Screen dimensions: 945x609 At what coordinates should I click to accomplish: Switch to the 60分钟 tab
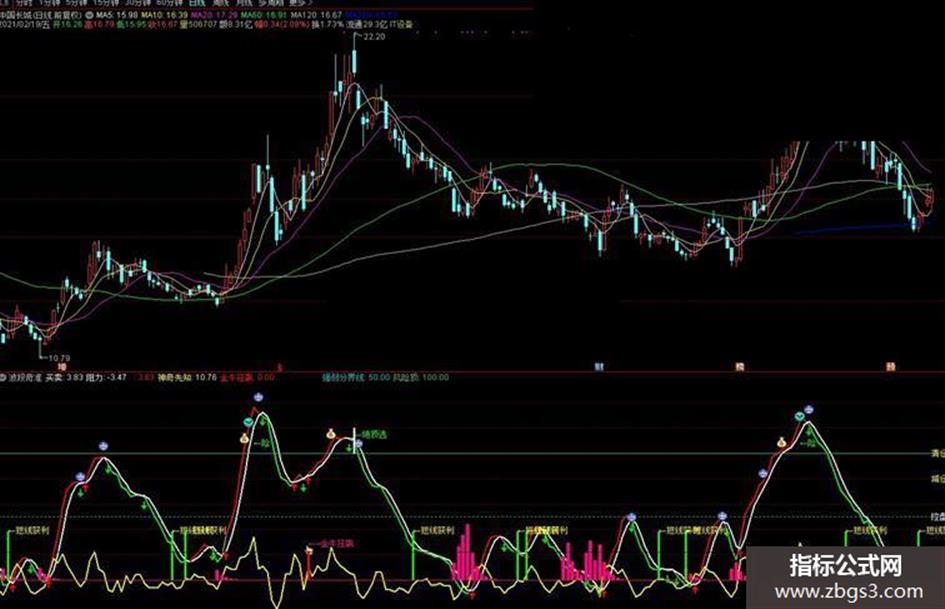tap(169, 3)
